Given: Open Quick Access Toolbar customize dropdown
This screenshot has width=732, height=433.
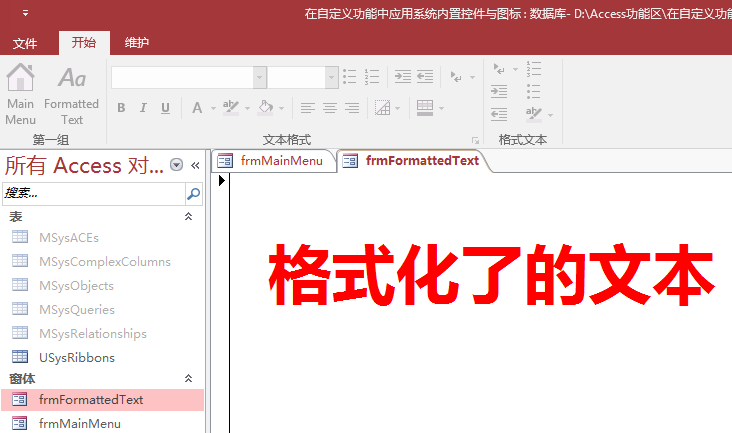Looking at the screenshot, I should point(25,13).
